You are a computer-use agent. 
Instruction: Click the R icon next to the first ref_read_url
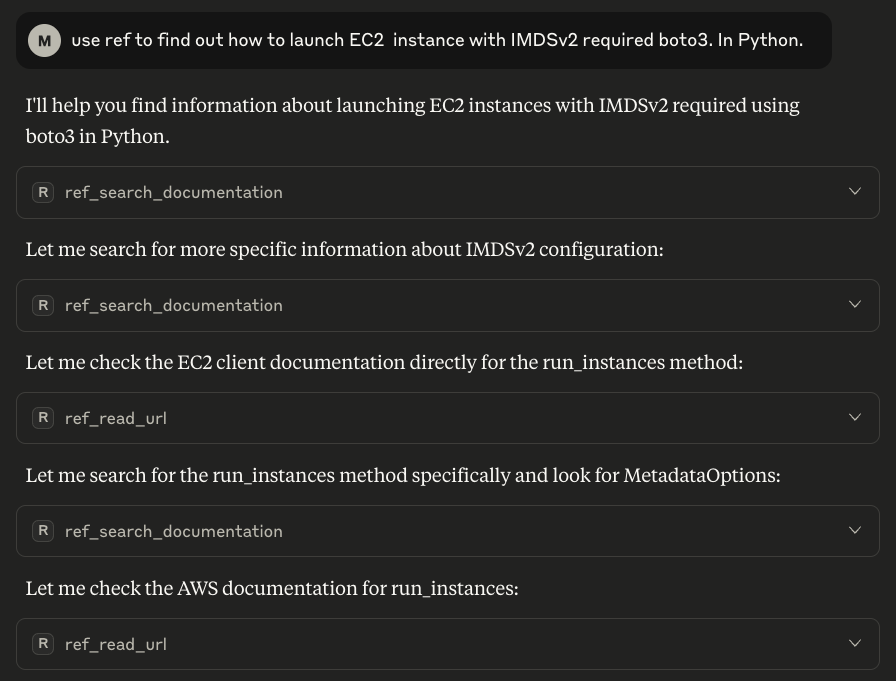[x=43, y=418]
